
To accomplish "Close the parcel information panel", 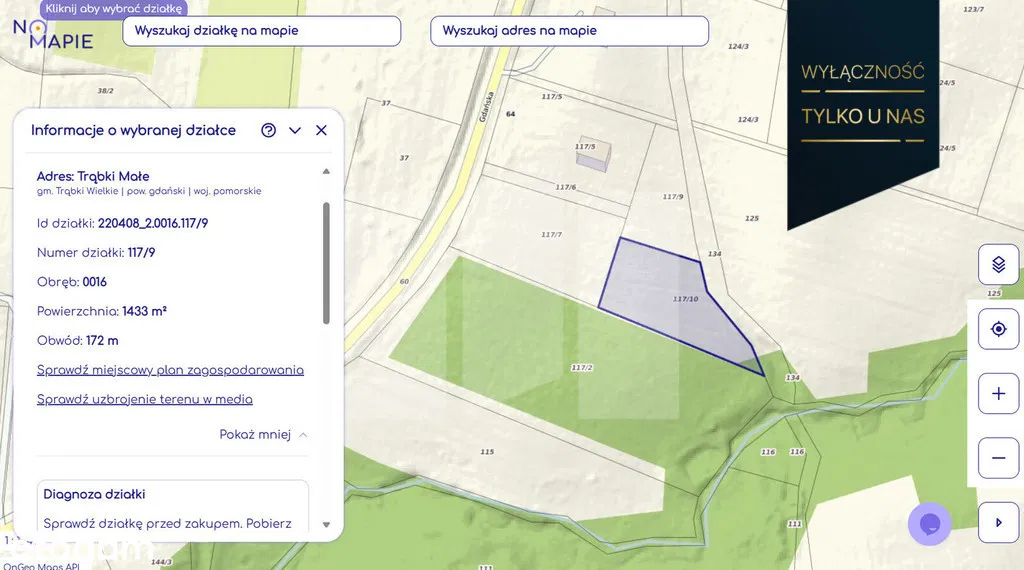I will pyautogui.click(x=321, y=130).
